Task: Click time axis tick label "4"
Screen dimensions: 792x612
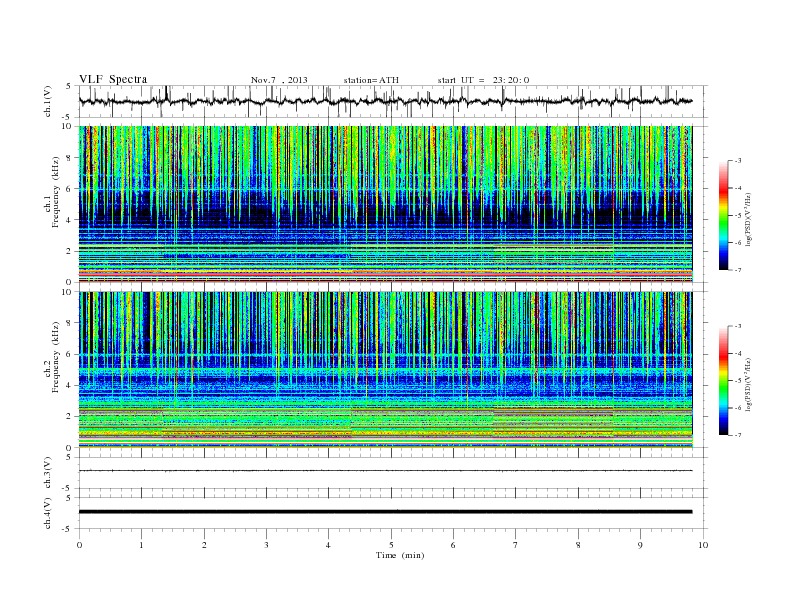Action: [x=328, y=545]
